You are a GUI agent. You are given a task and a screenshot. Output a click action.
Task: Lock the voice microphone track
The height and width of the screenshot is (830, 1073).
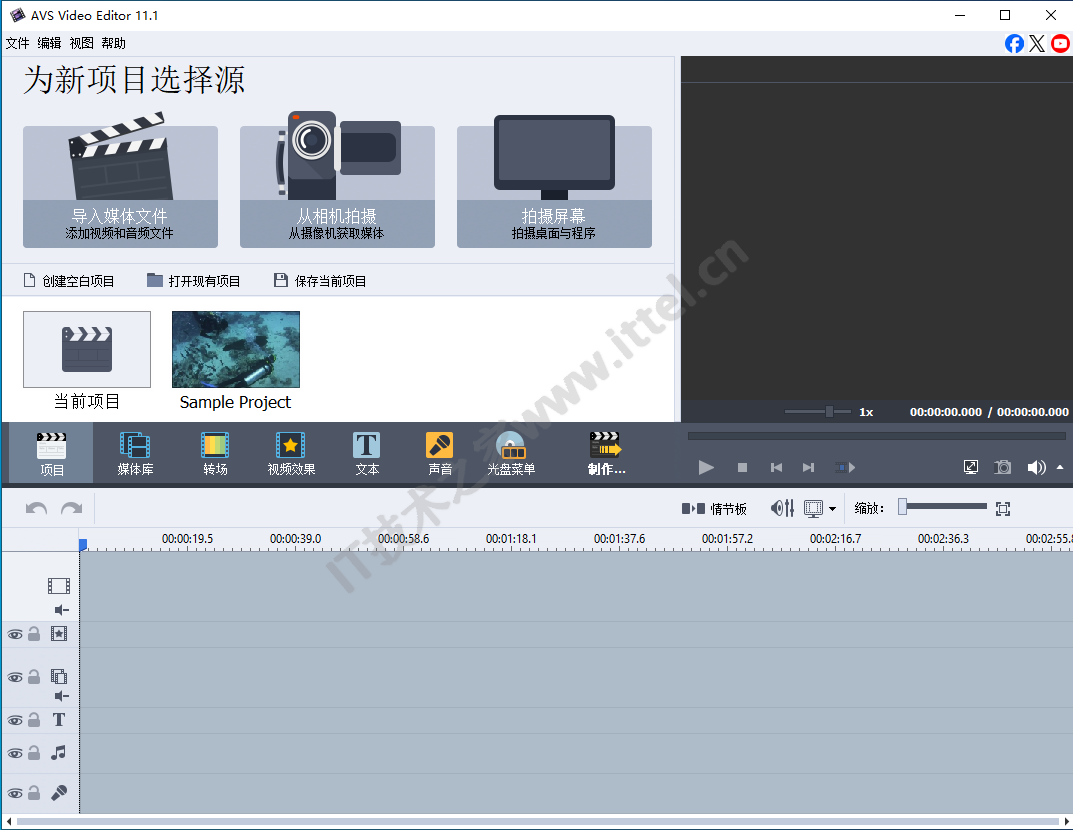pyautogui.click(x=34, y=793)
